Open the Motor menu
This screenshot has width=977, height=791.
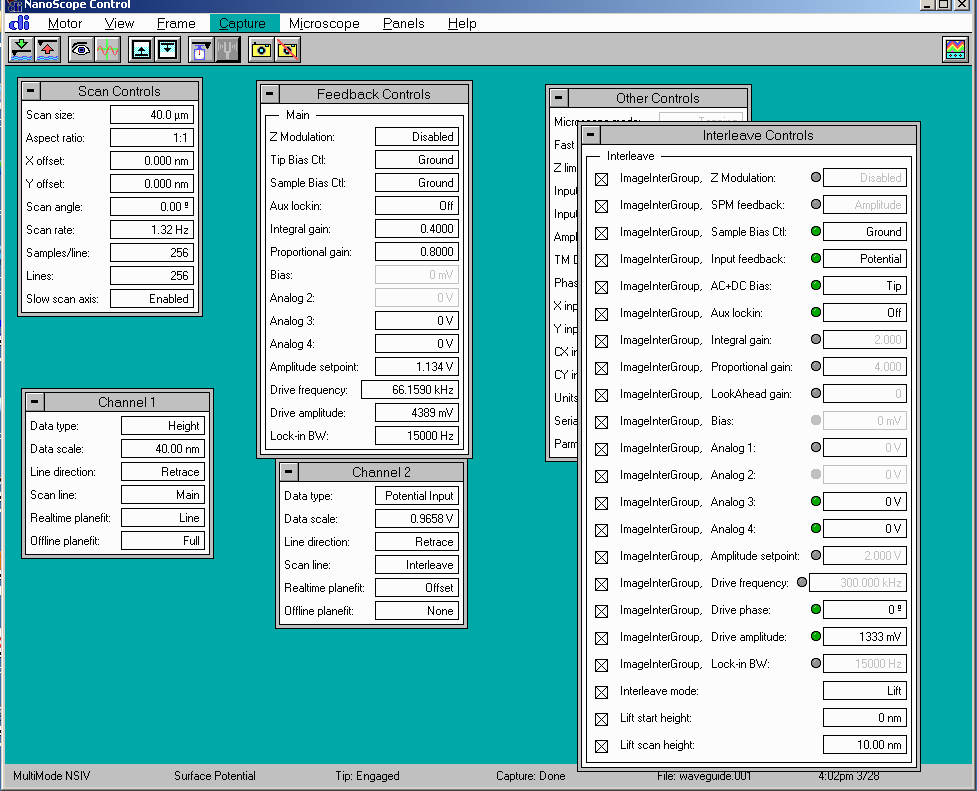[x=65, y=23]
